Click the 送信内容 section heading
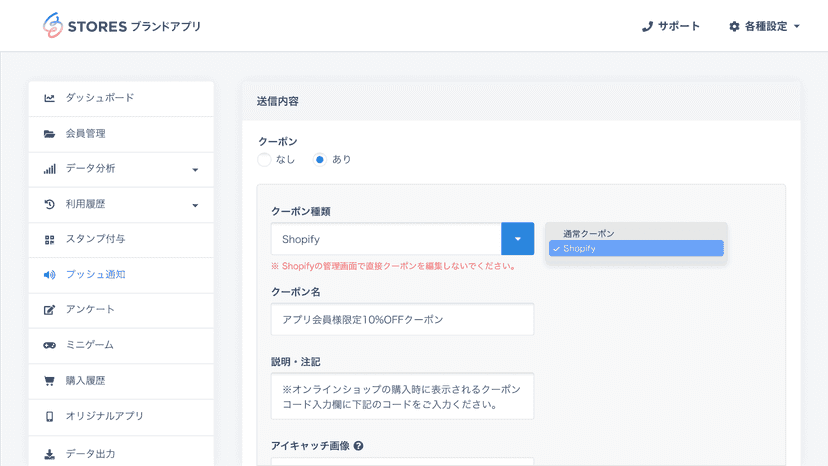This screenshot has width=828, height=466. (278, 101)
